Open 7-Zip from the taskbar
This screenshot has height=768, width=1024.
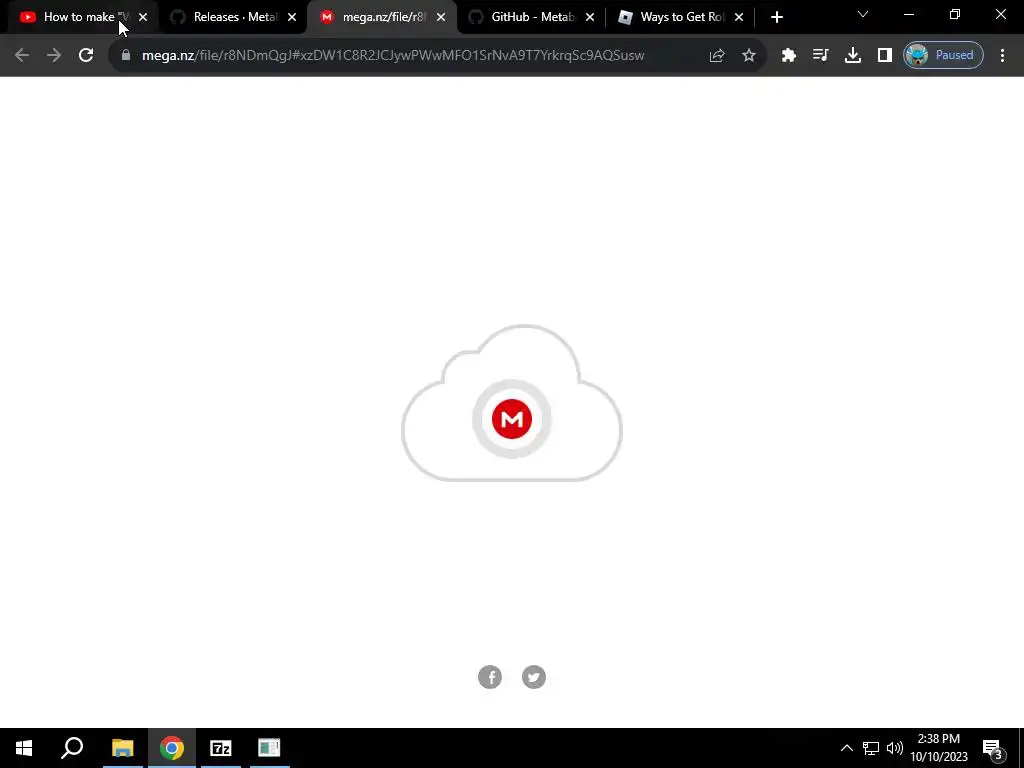pyautogui.click(x=221, y=748)
